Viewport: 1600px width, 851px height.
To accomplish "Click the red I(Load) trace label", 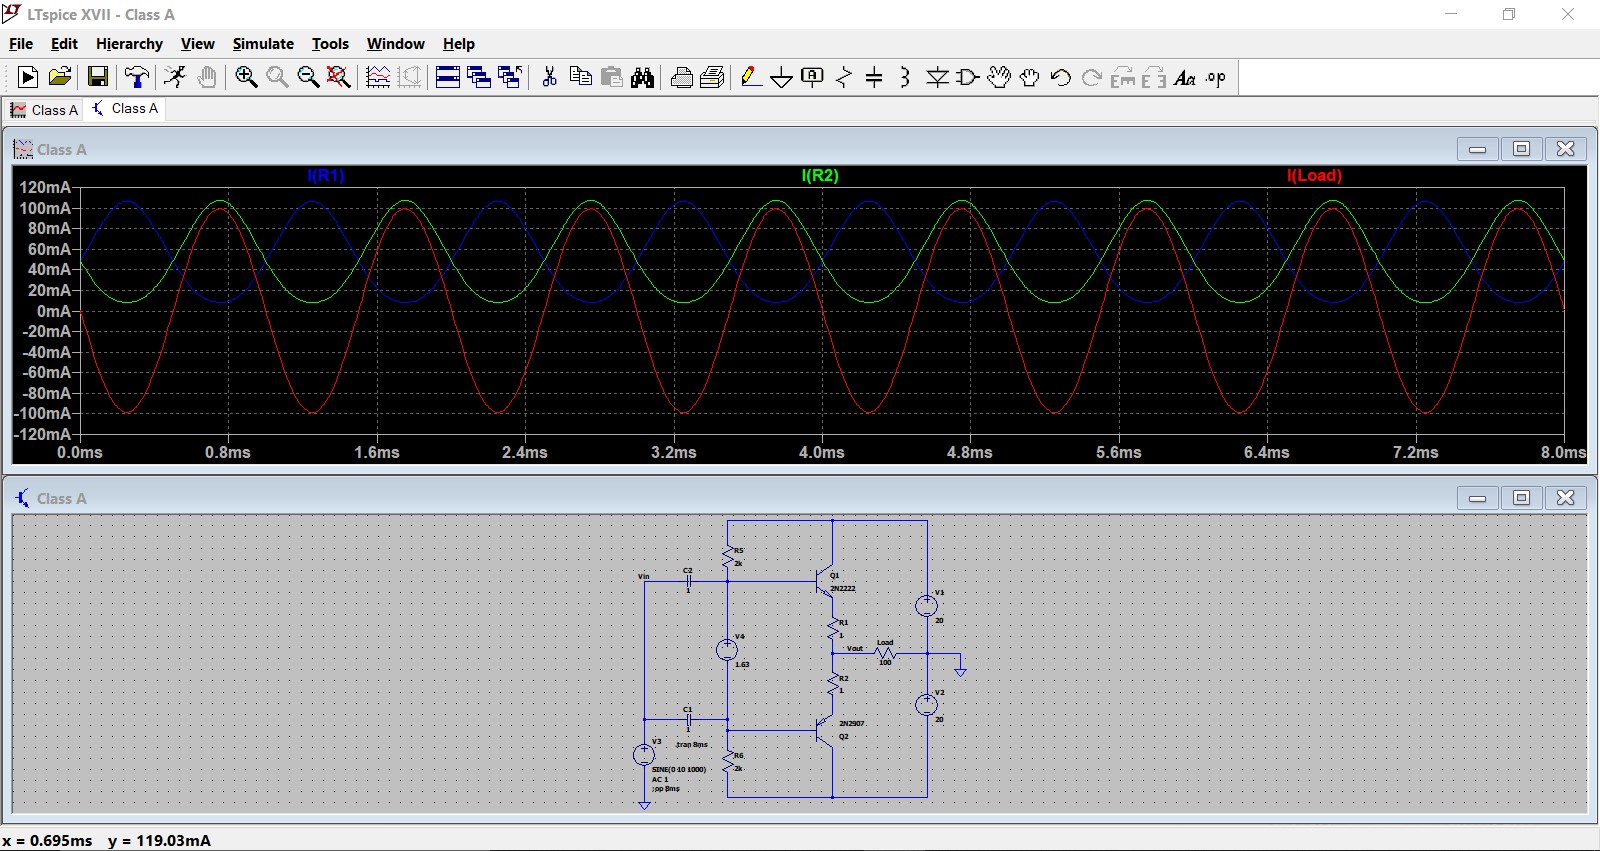I will (1314, 175).
